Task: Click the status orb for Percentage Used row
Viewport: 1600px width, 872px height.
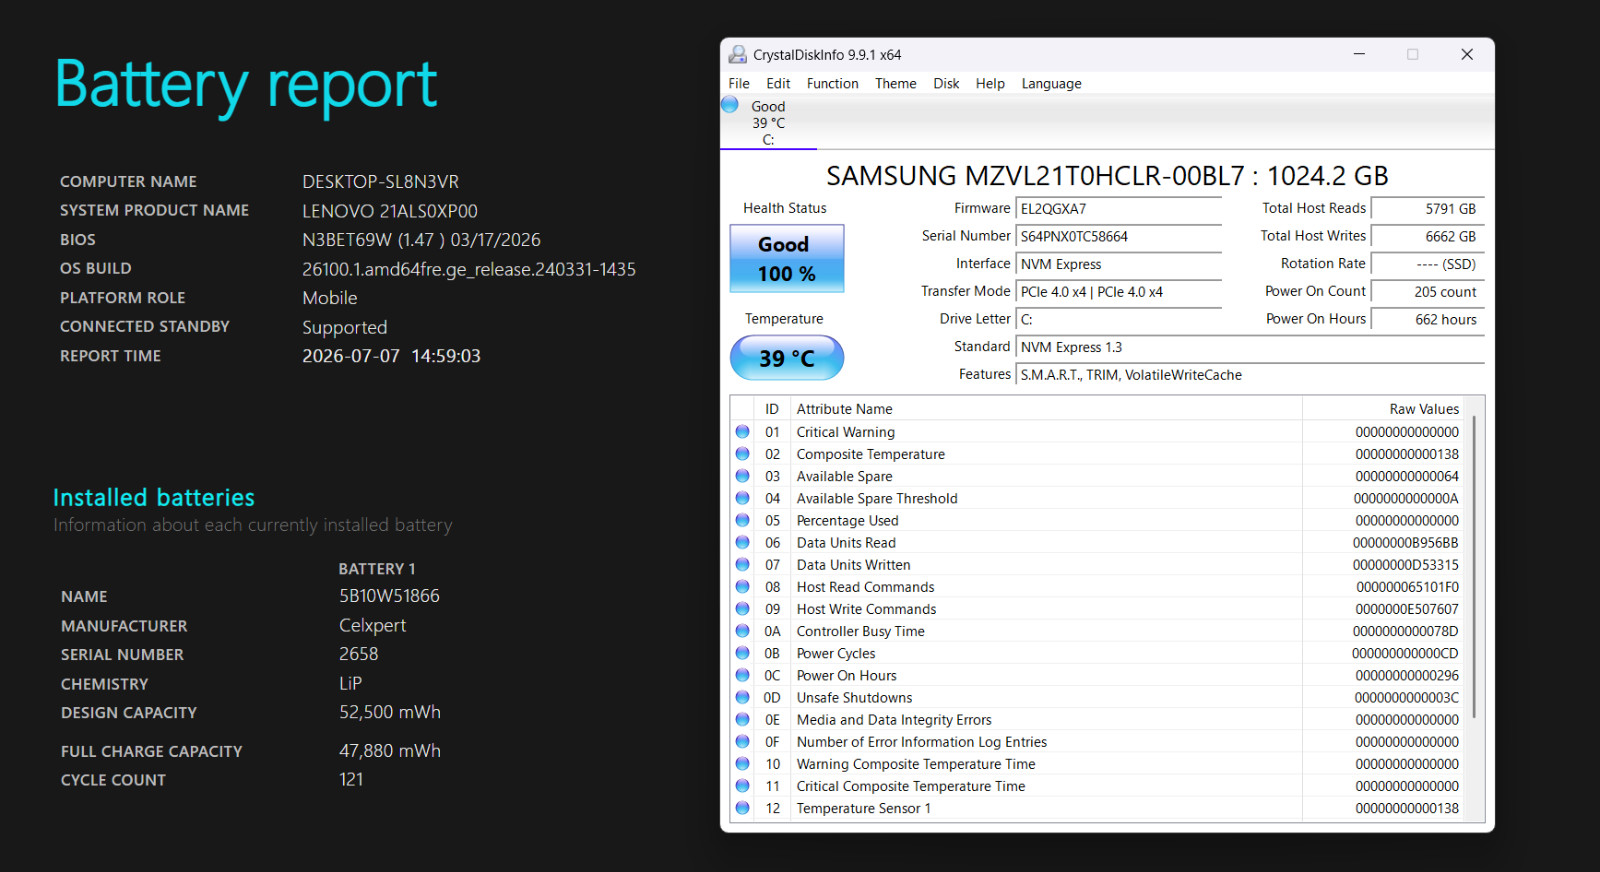Action: click(743, 520)
